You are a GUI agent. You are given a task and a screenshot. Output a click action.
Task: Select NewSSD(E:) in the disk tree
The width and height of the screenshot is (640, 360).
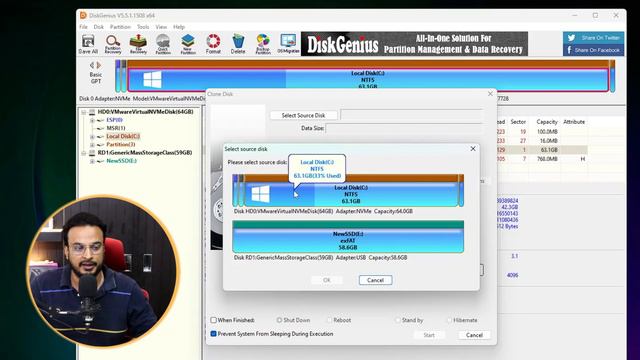click(121, 161)
